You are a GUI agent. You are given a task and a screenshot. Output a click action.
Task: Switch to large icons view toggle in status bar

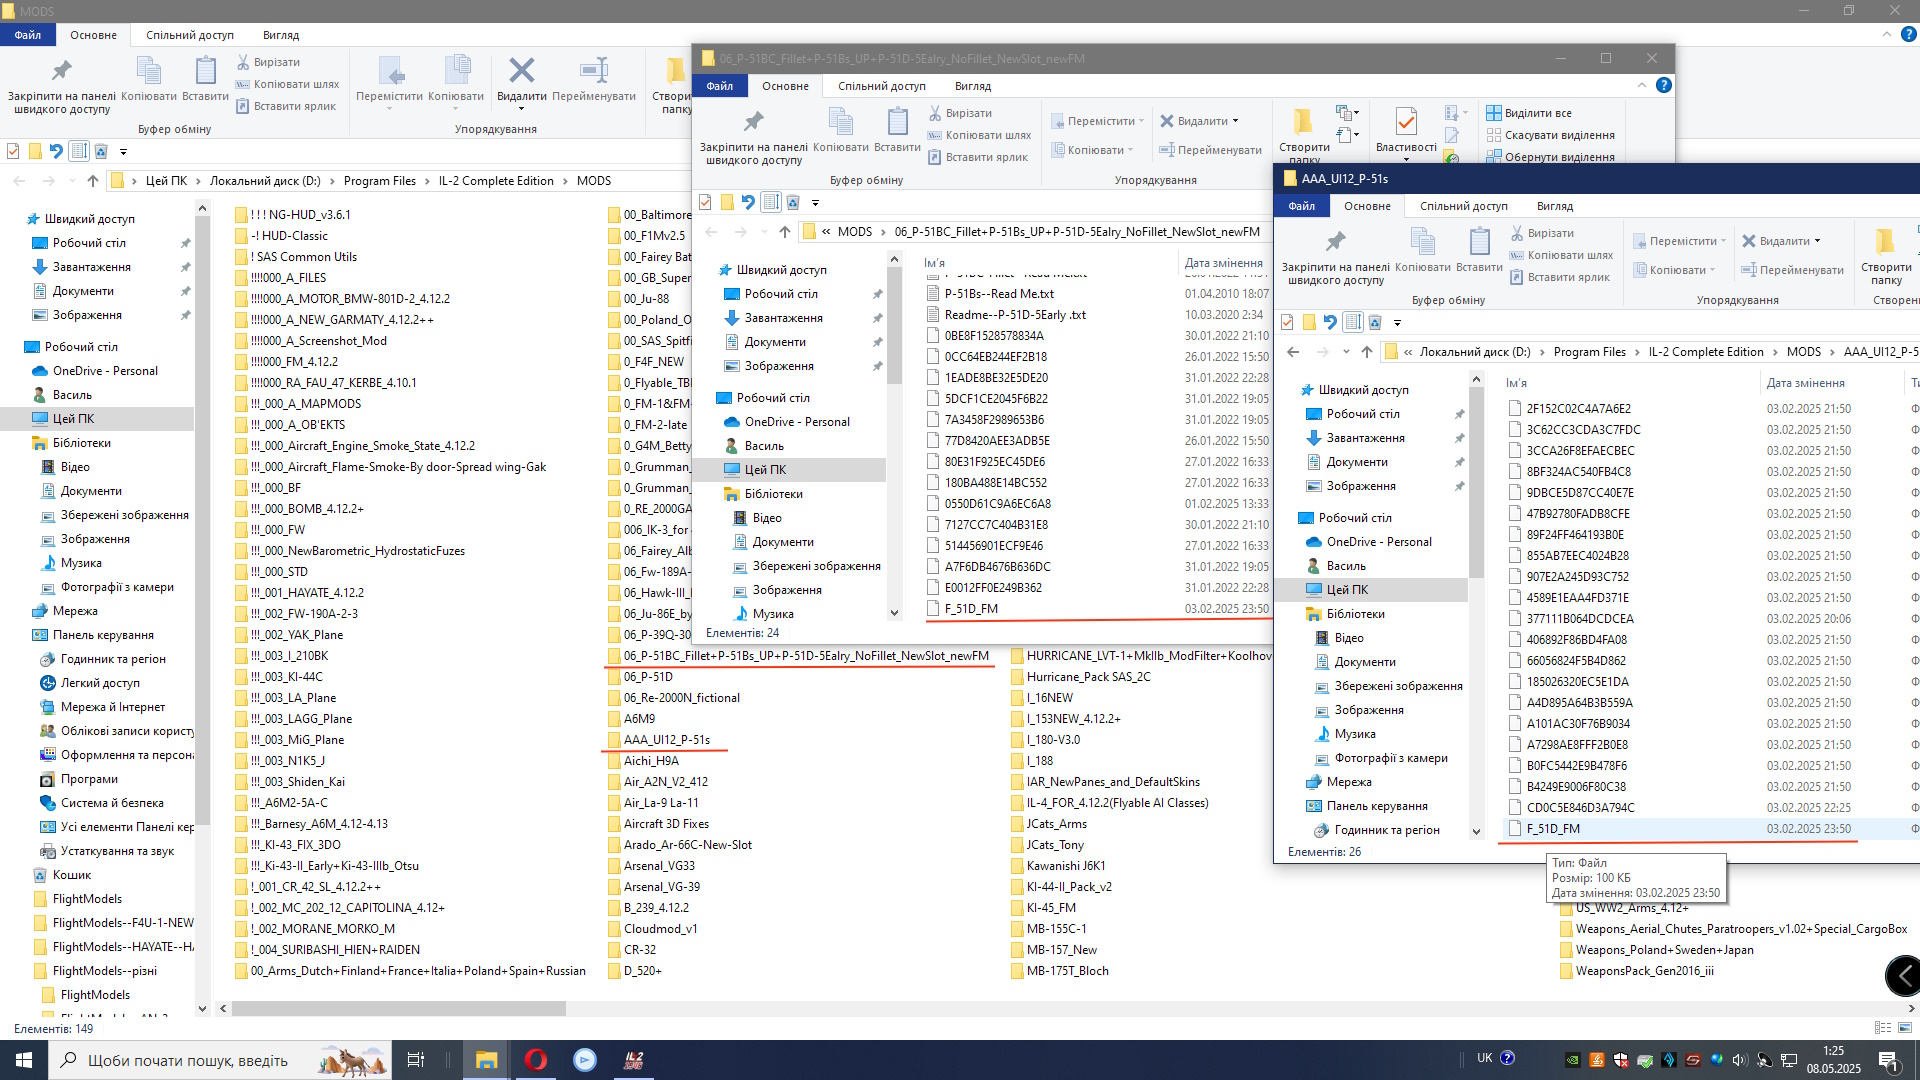click(x=1904, y=1028)
